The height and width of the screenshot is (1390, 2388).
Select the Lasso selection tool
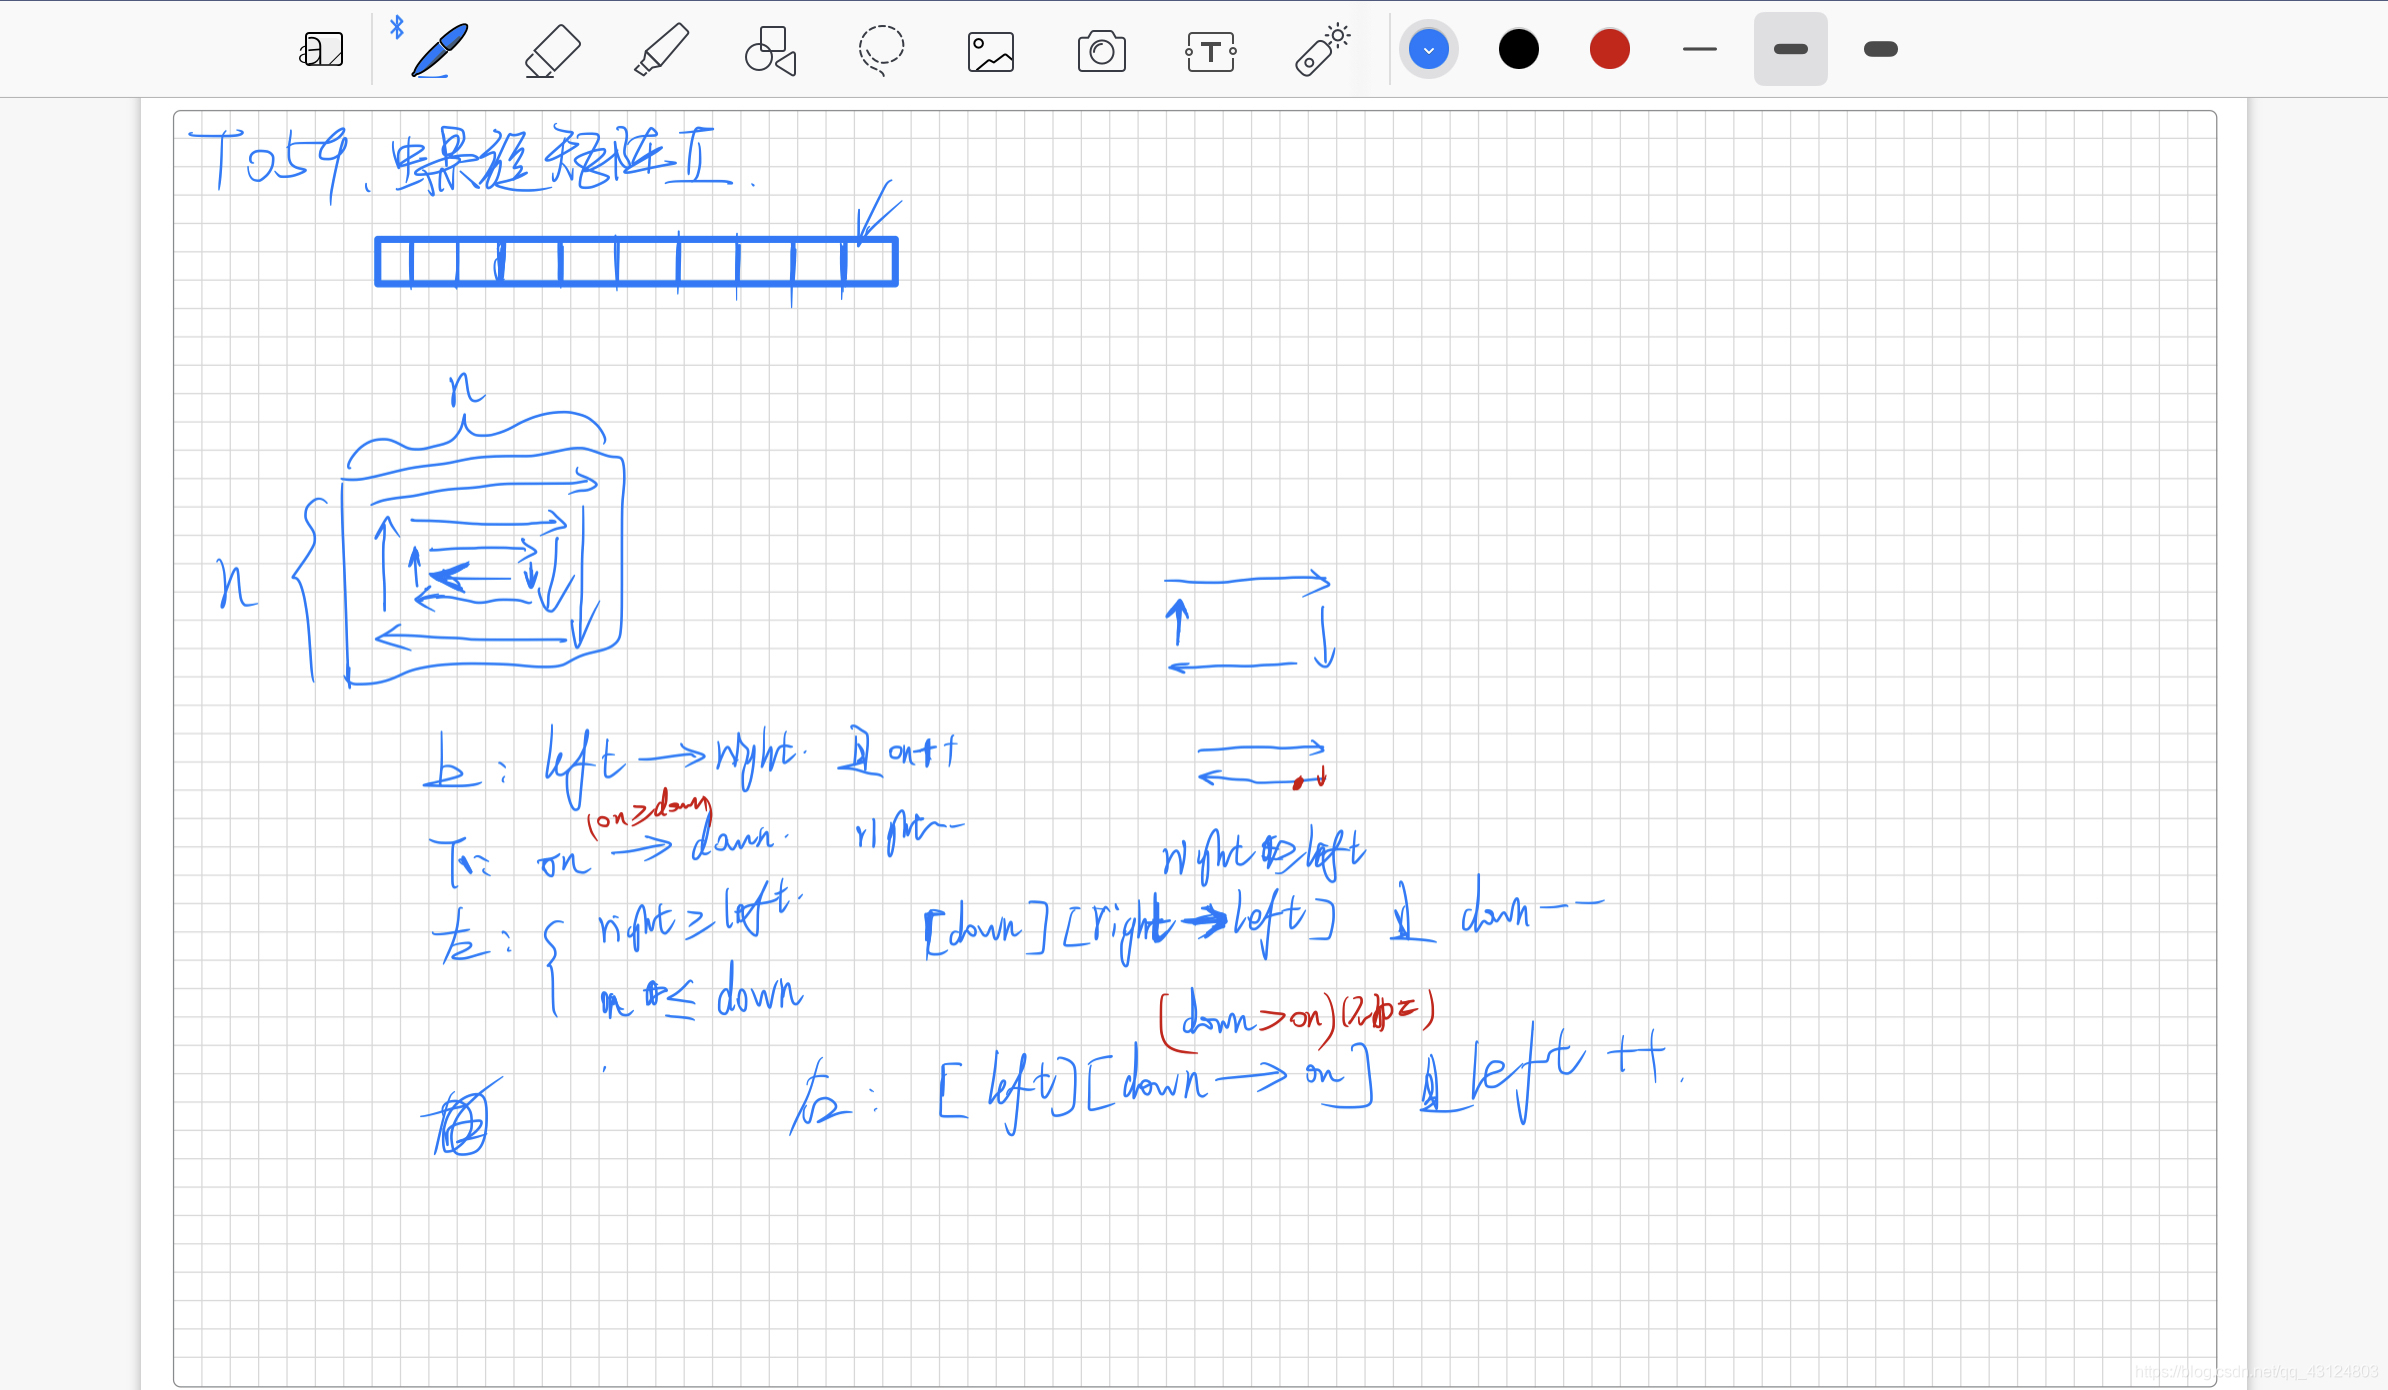881,50
